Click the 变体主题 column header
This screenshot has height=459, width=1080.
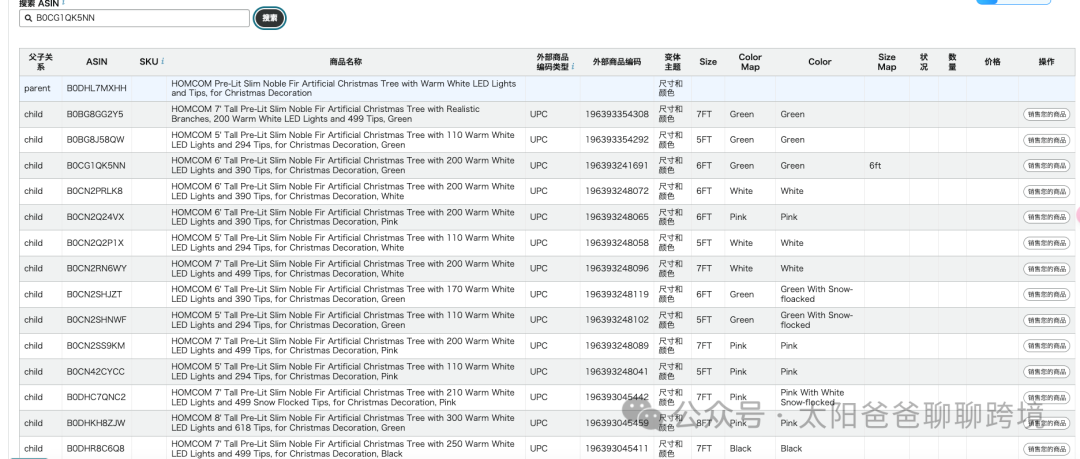click(673, 62)
